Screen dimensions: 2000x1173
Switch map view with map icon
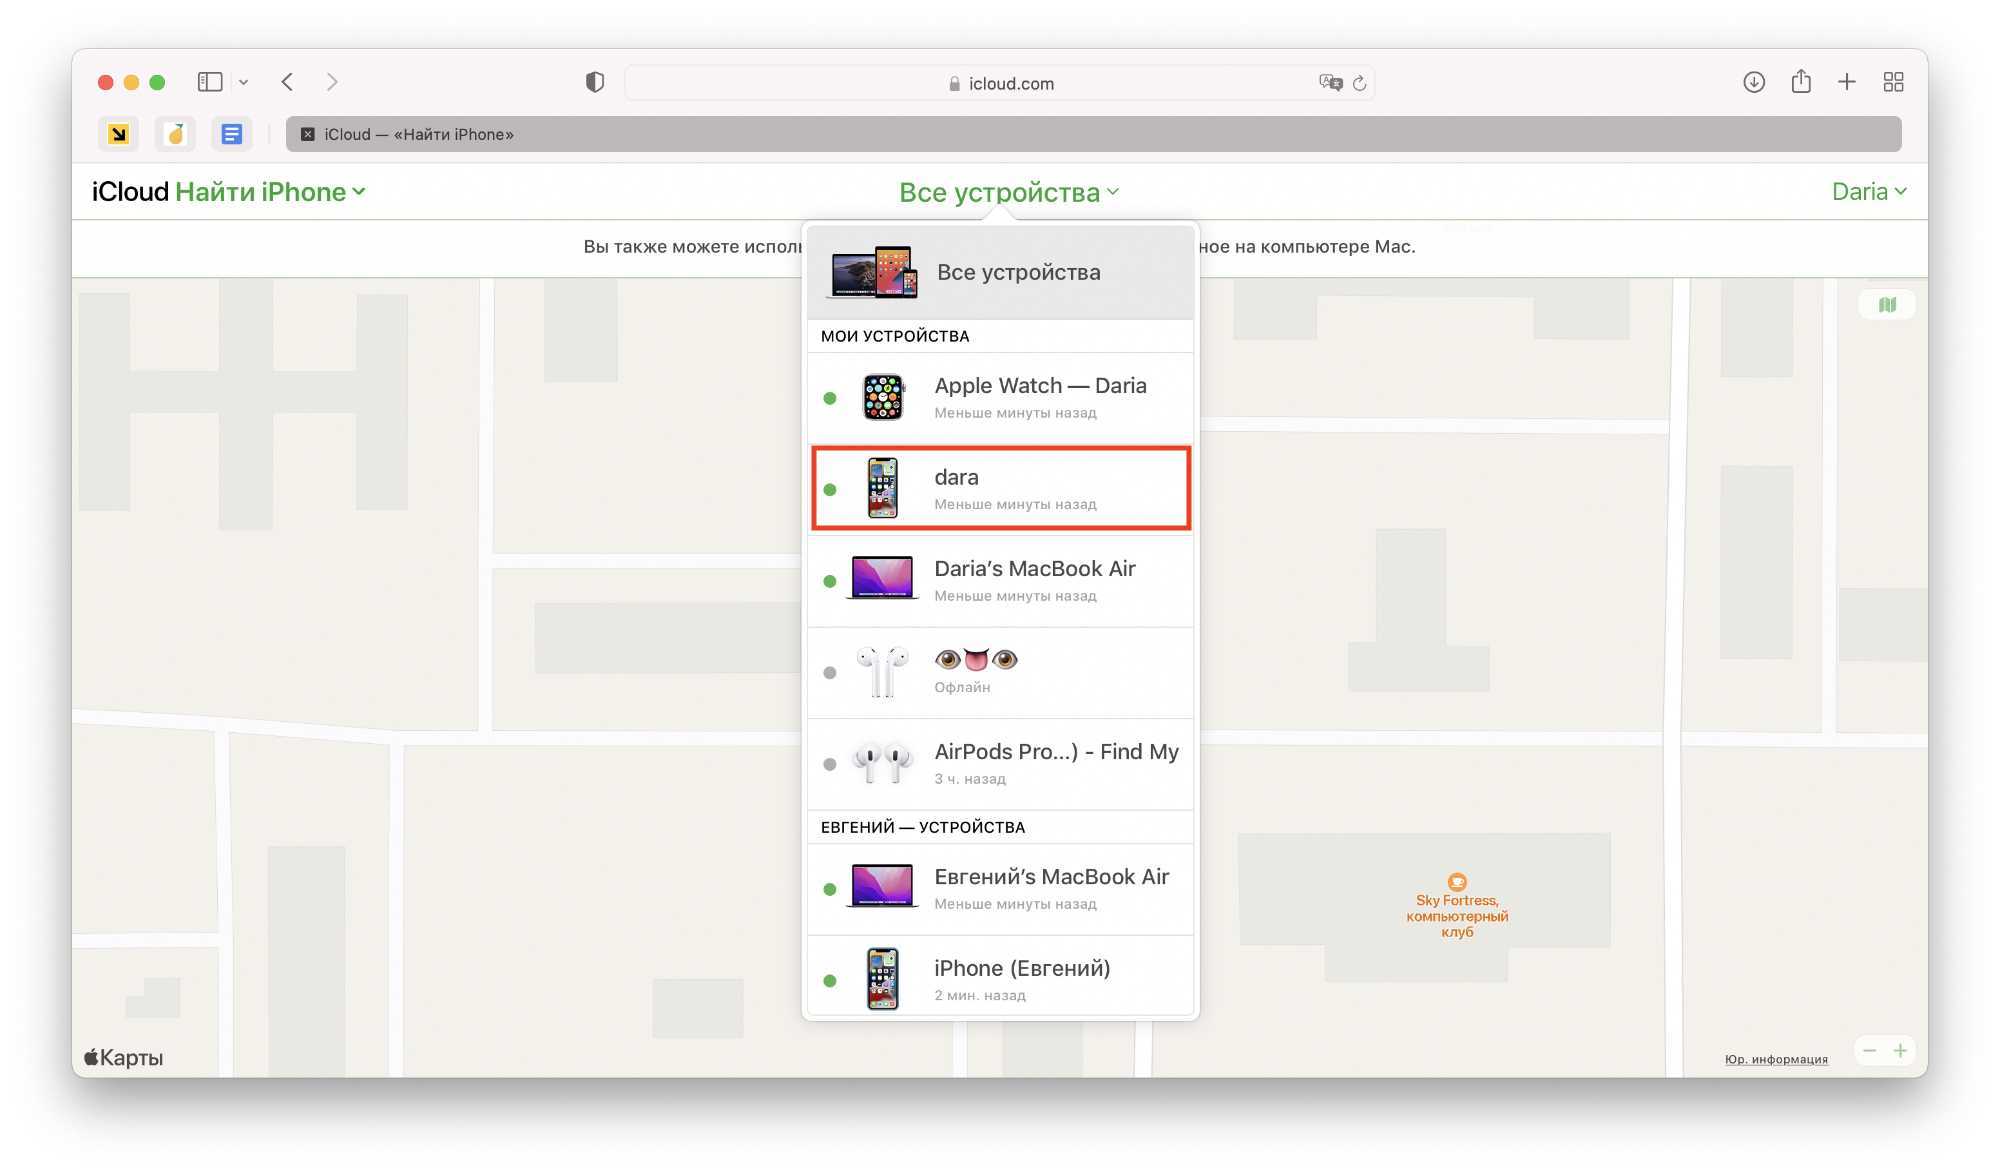[x=1887, y=304]
